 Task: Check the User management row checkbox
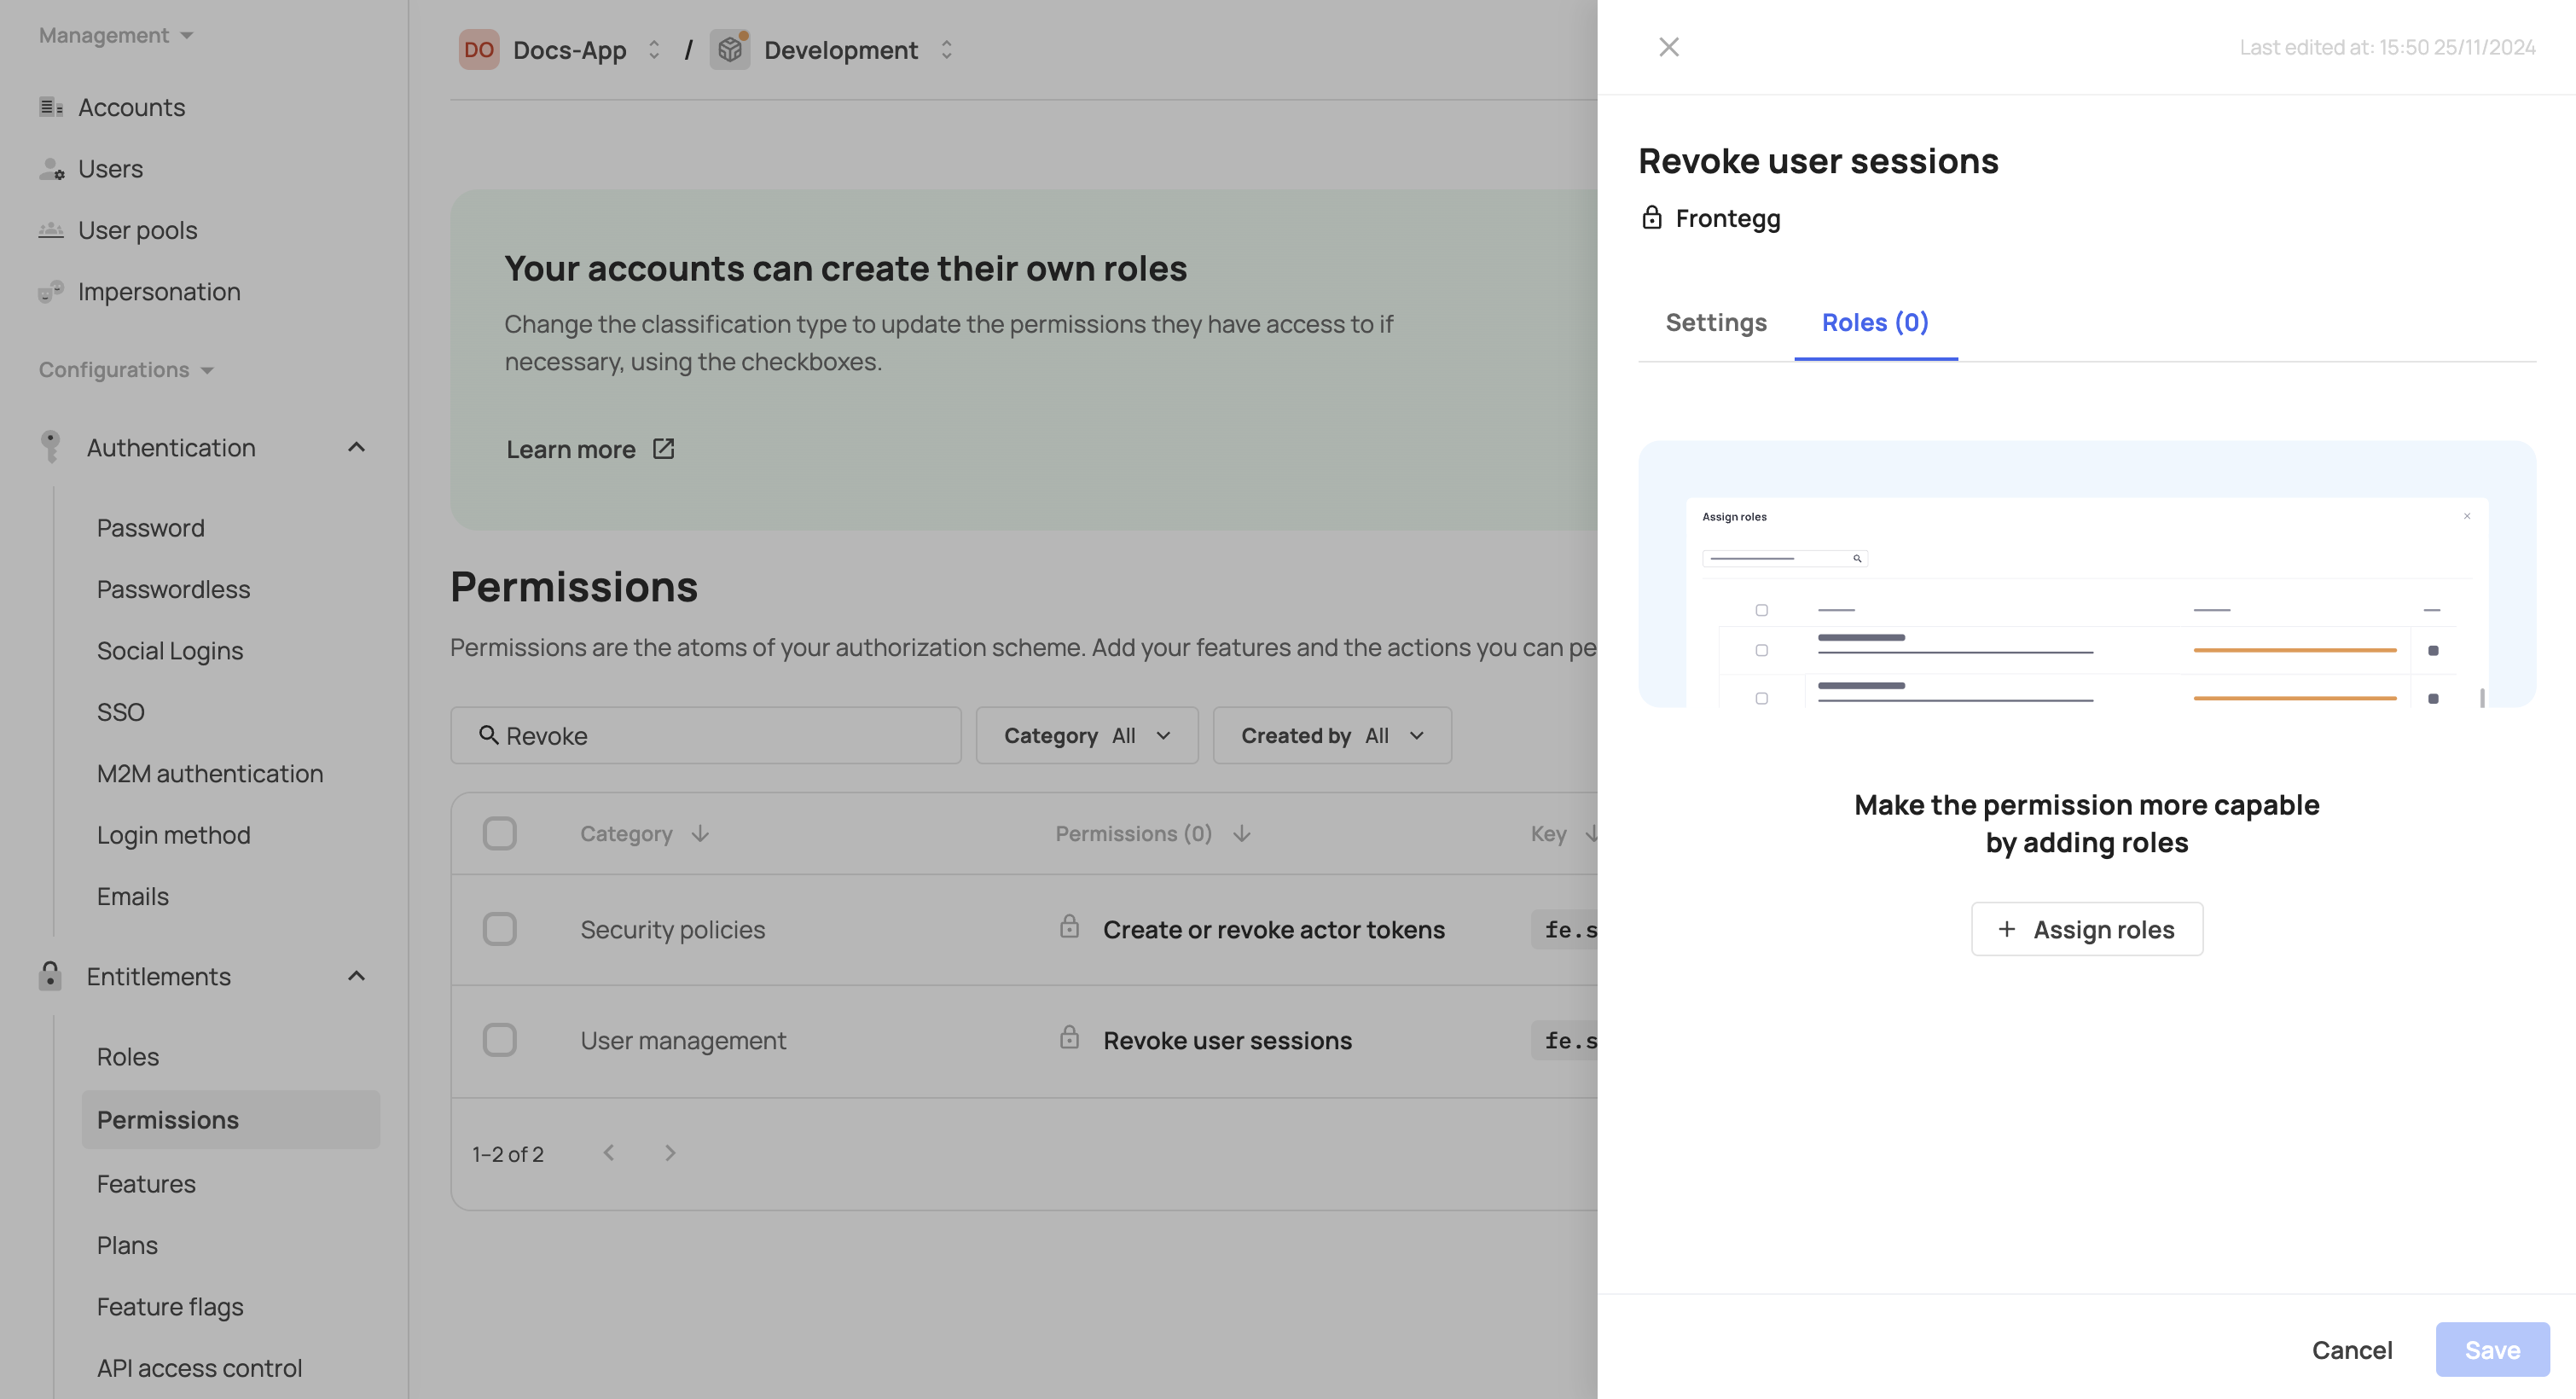pos(499,1040)
